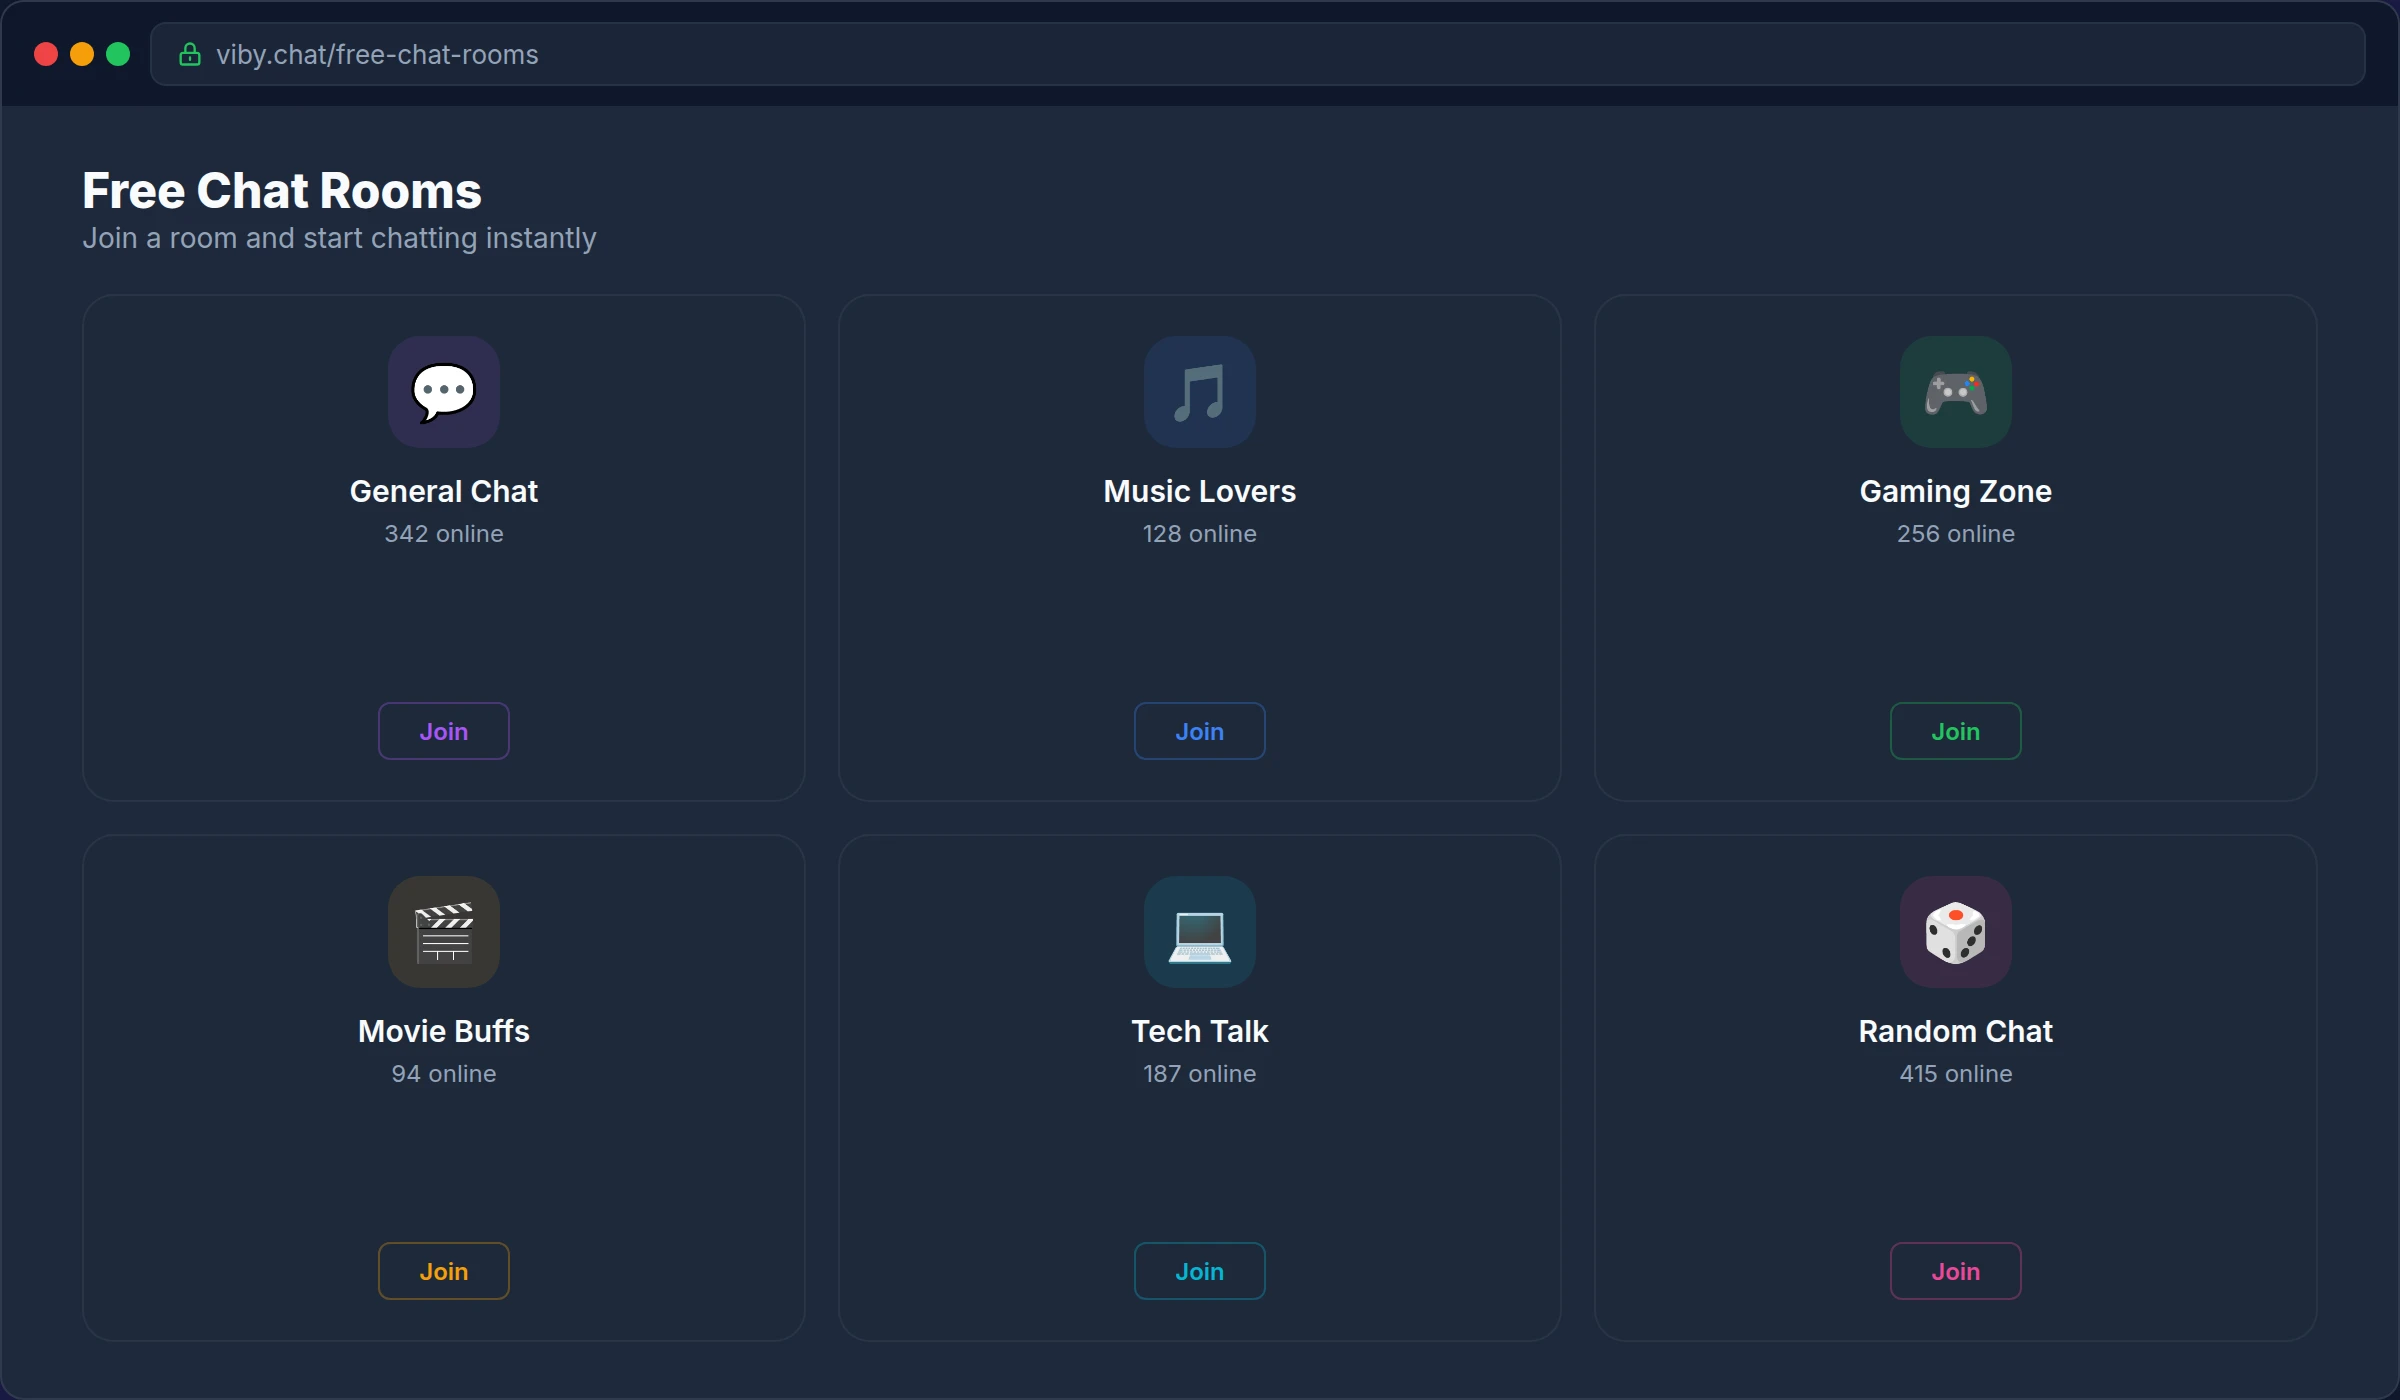The image size is (2400, 1400).
Task: Join the Movie Buffs room
Action: [443, 1271]
